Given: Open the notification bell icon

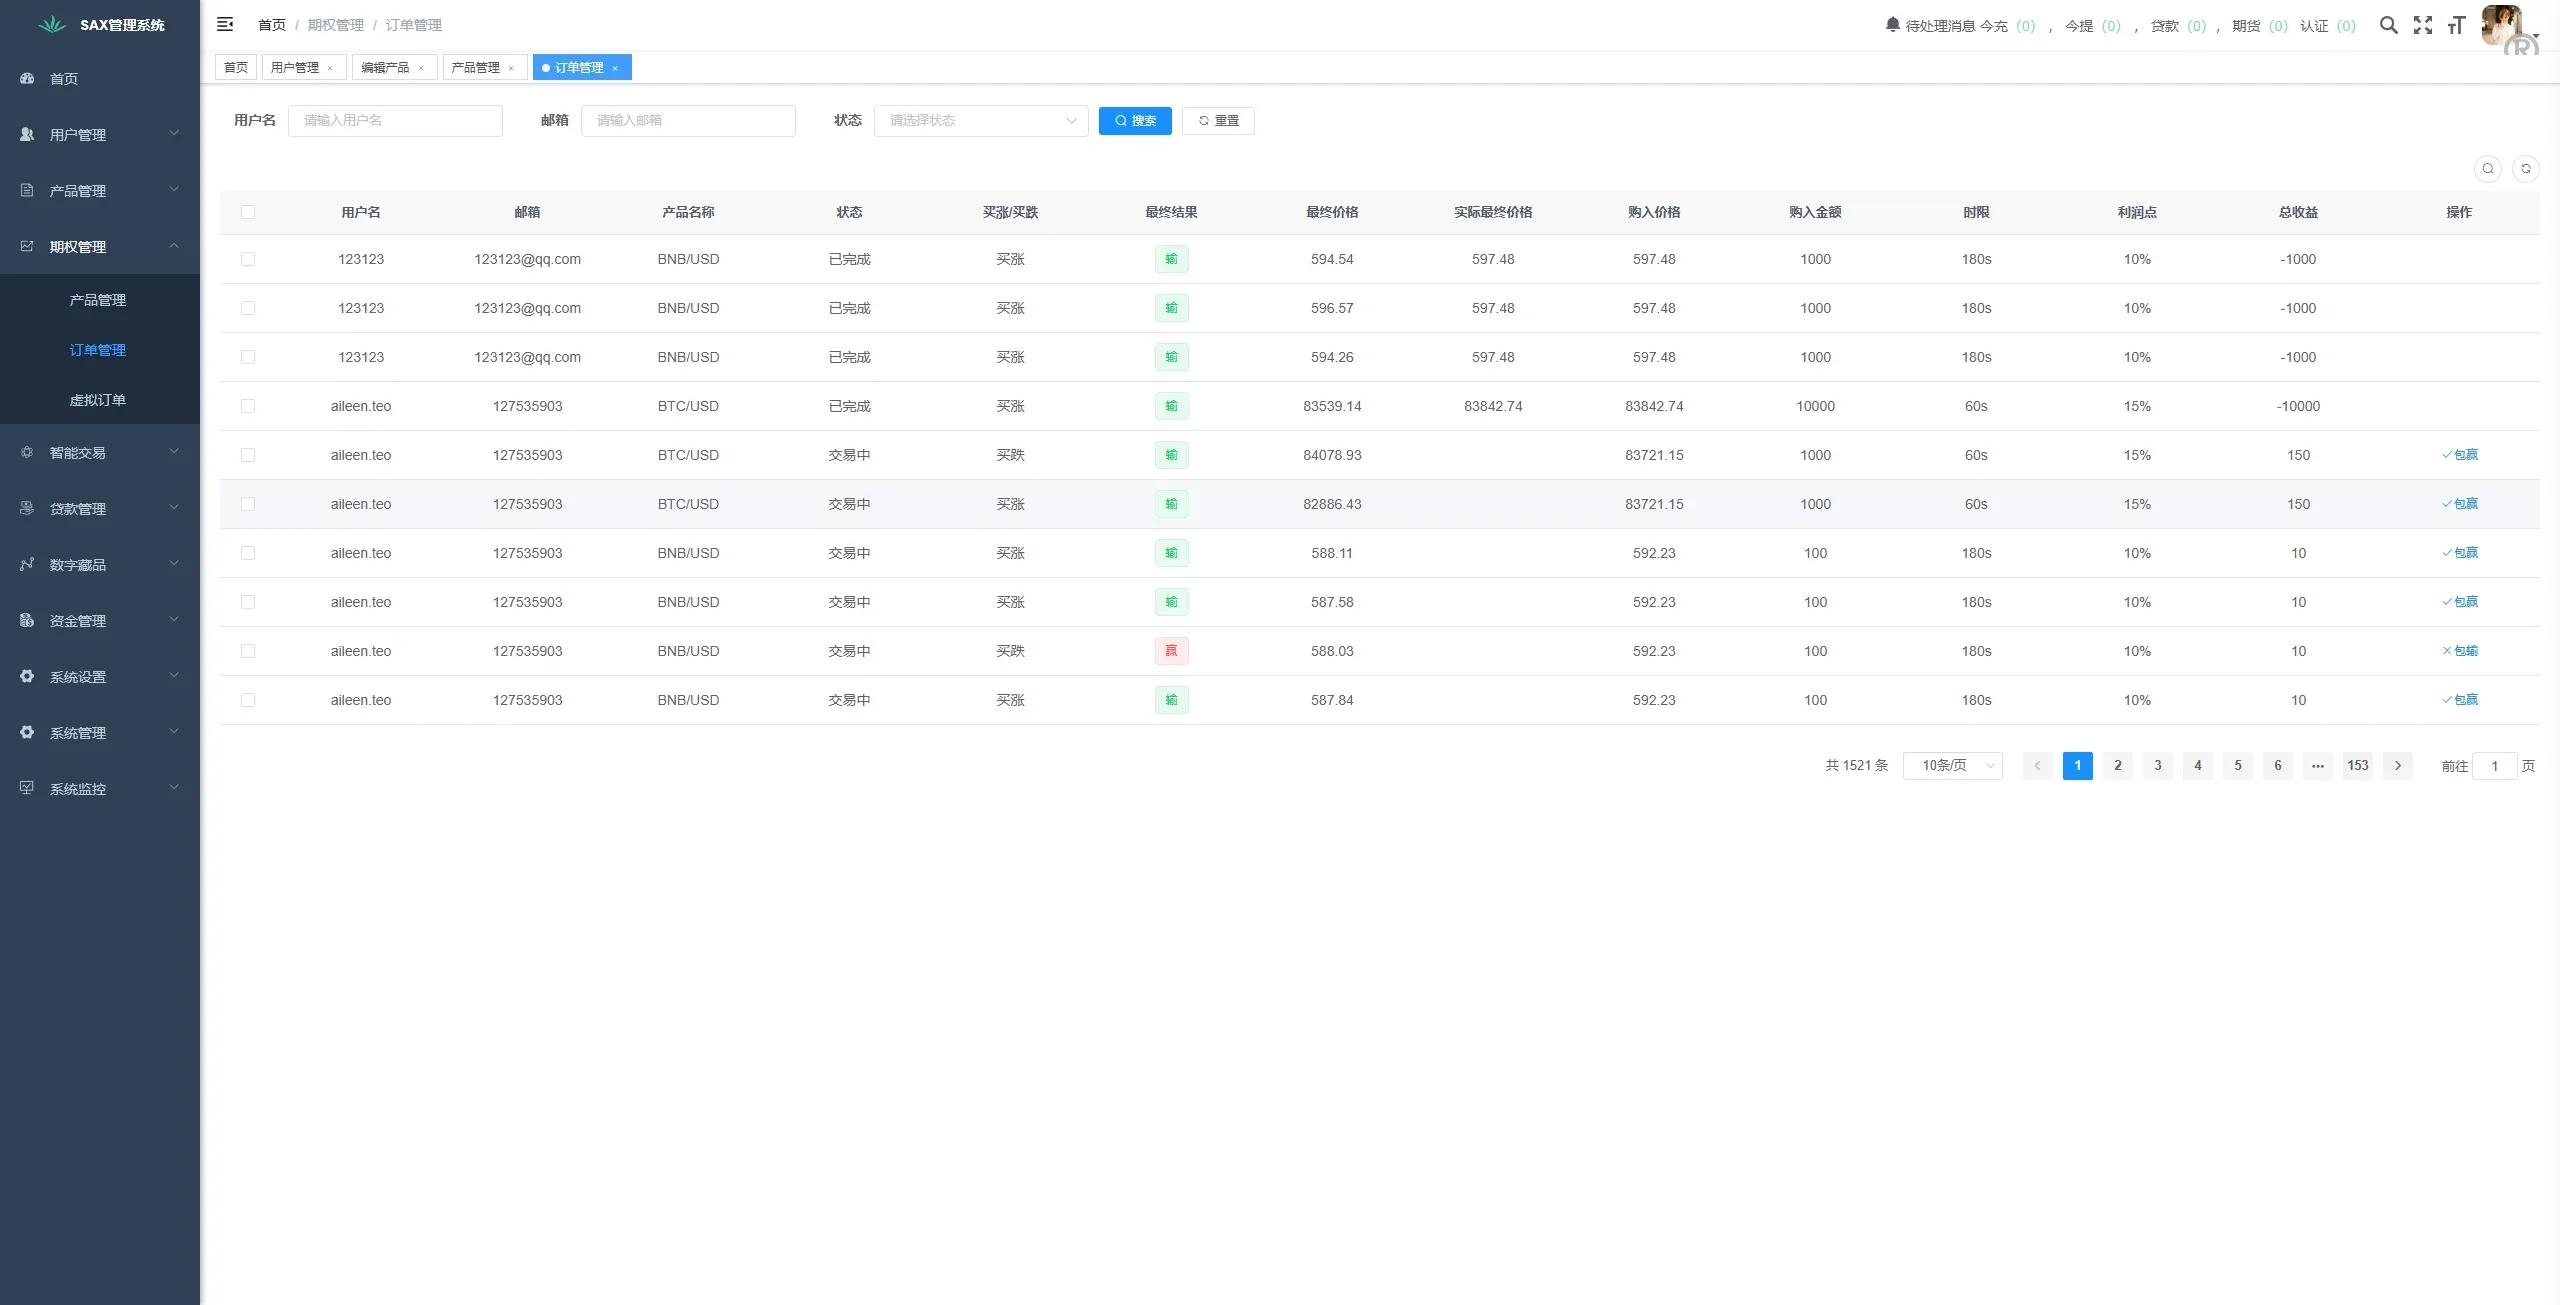Looking at the screenshot, I should coord(1893,25).
